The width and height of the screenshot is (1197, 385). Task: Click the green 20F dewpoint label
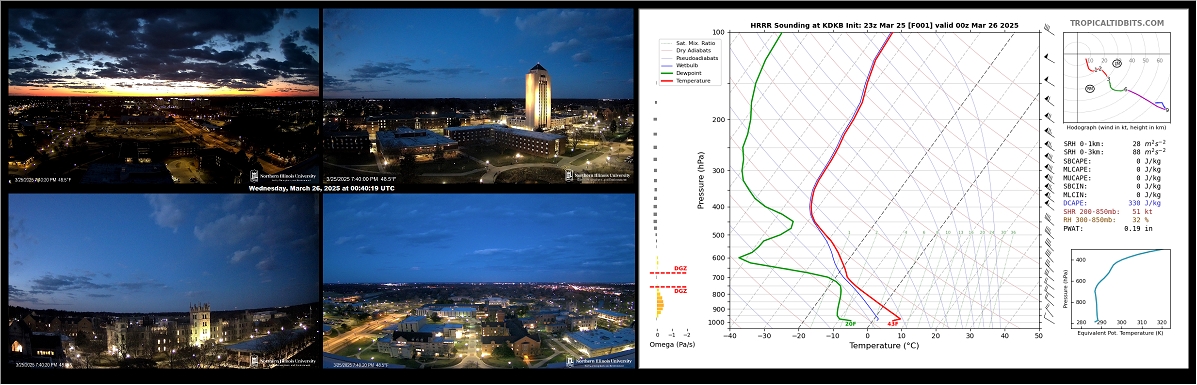(x=850, y=324)
